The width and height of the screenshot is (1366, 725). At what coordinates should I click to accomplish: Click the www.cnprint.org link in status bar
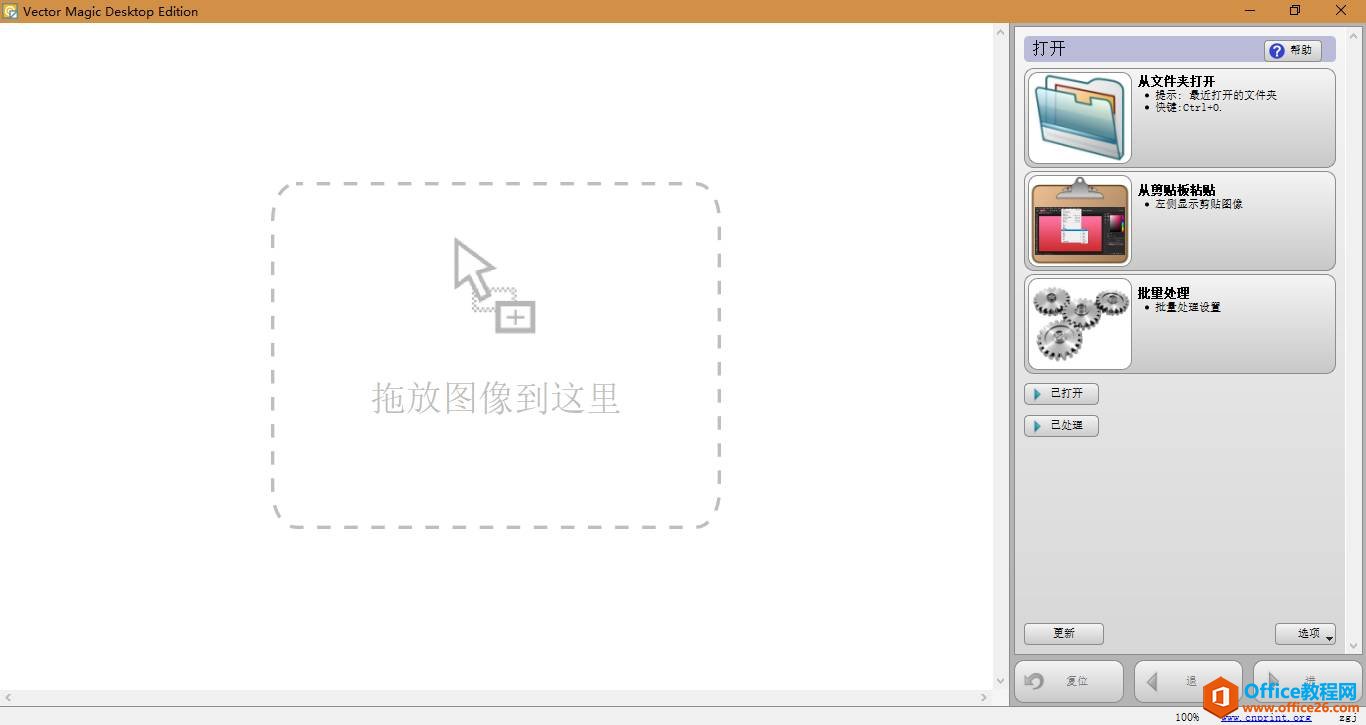click(x=1266, y=717)
